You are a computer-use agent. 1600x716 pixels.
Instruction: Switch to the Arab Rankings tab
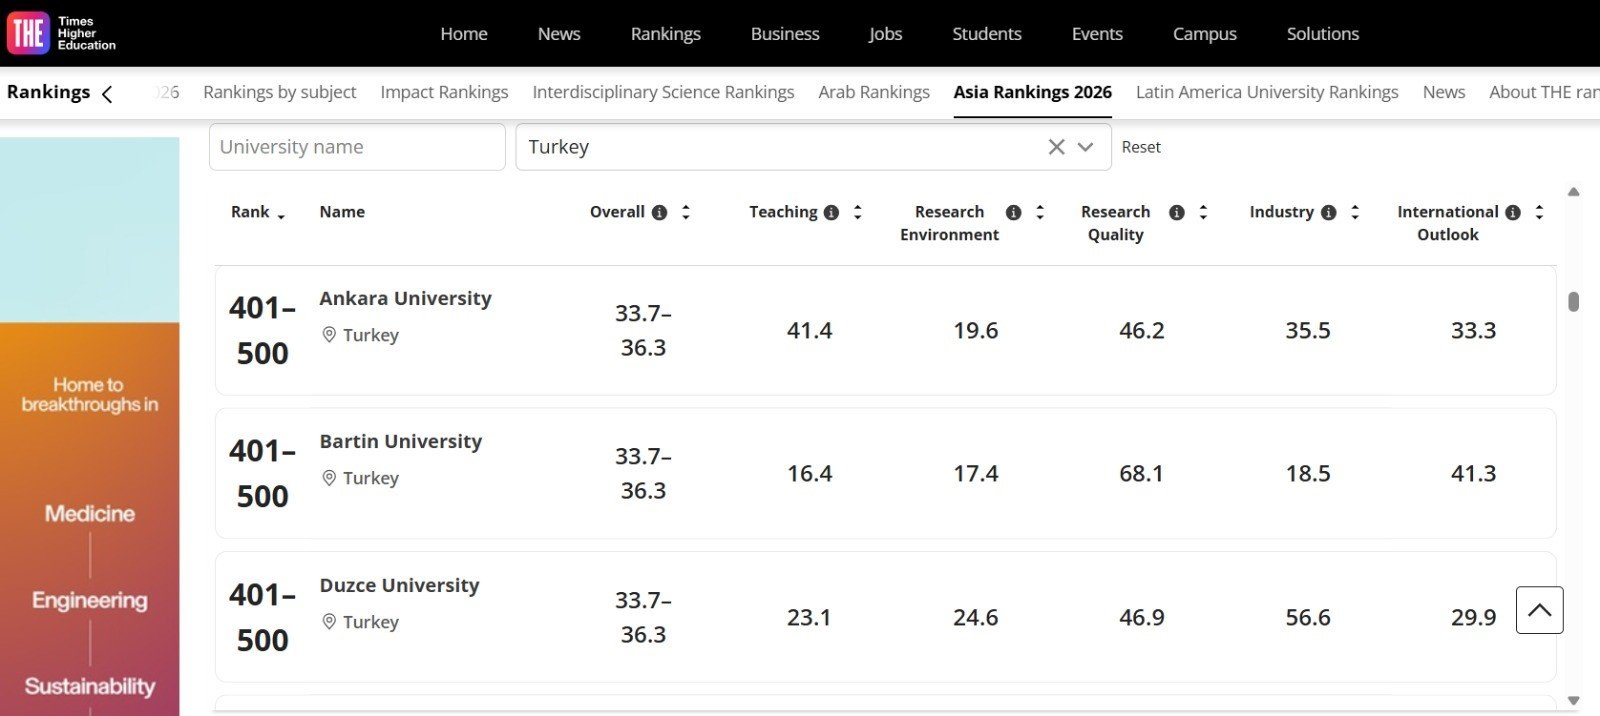coord(873,92)
